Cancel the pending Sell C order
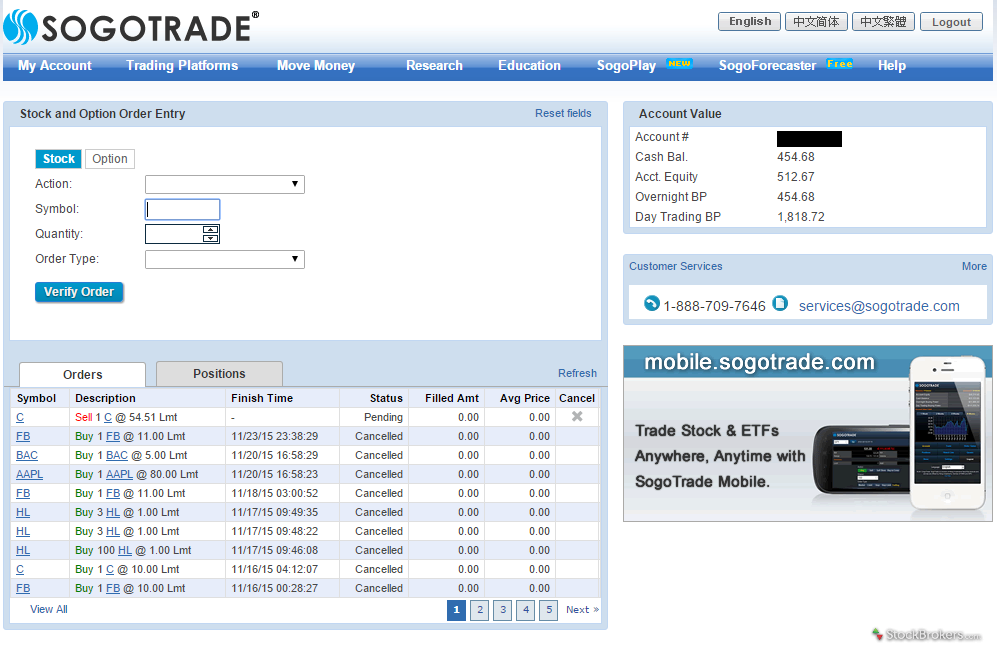This screenshot has width=997, height=654. click(577, 416)
